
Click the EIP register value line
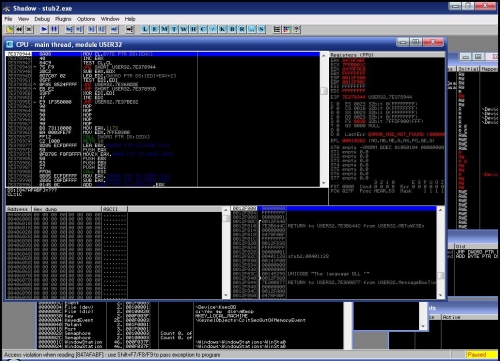click(371, 97)
